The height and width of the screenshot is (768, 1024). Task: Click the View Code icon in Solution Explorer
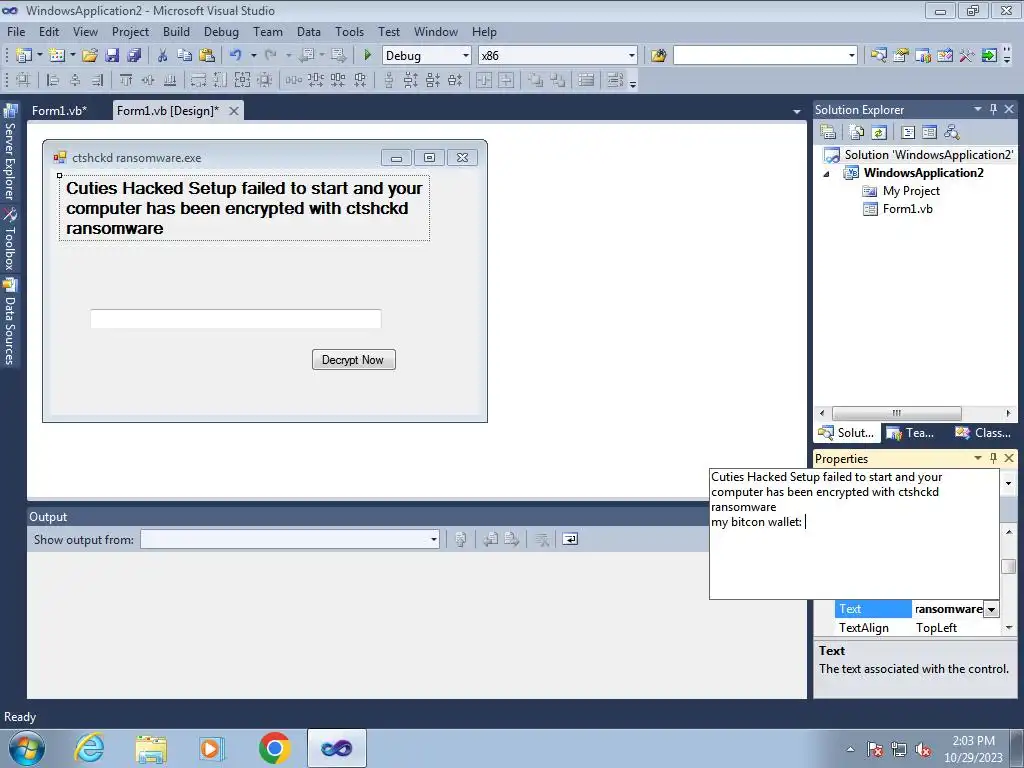[908, 133]
